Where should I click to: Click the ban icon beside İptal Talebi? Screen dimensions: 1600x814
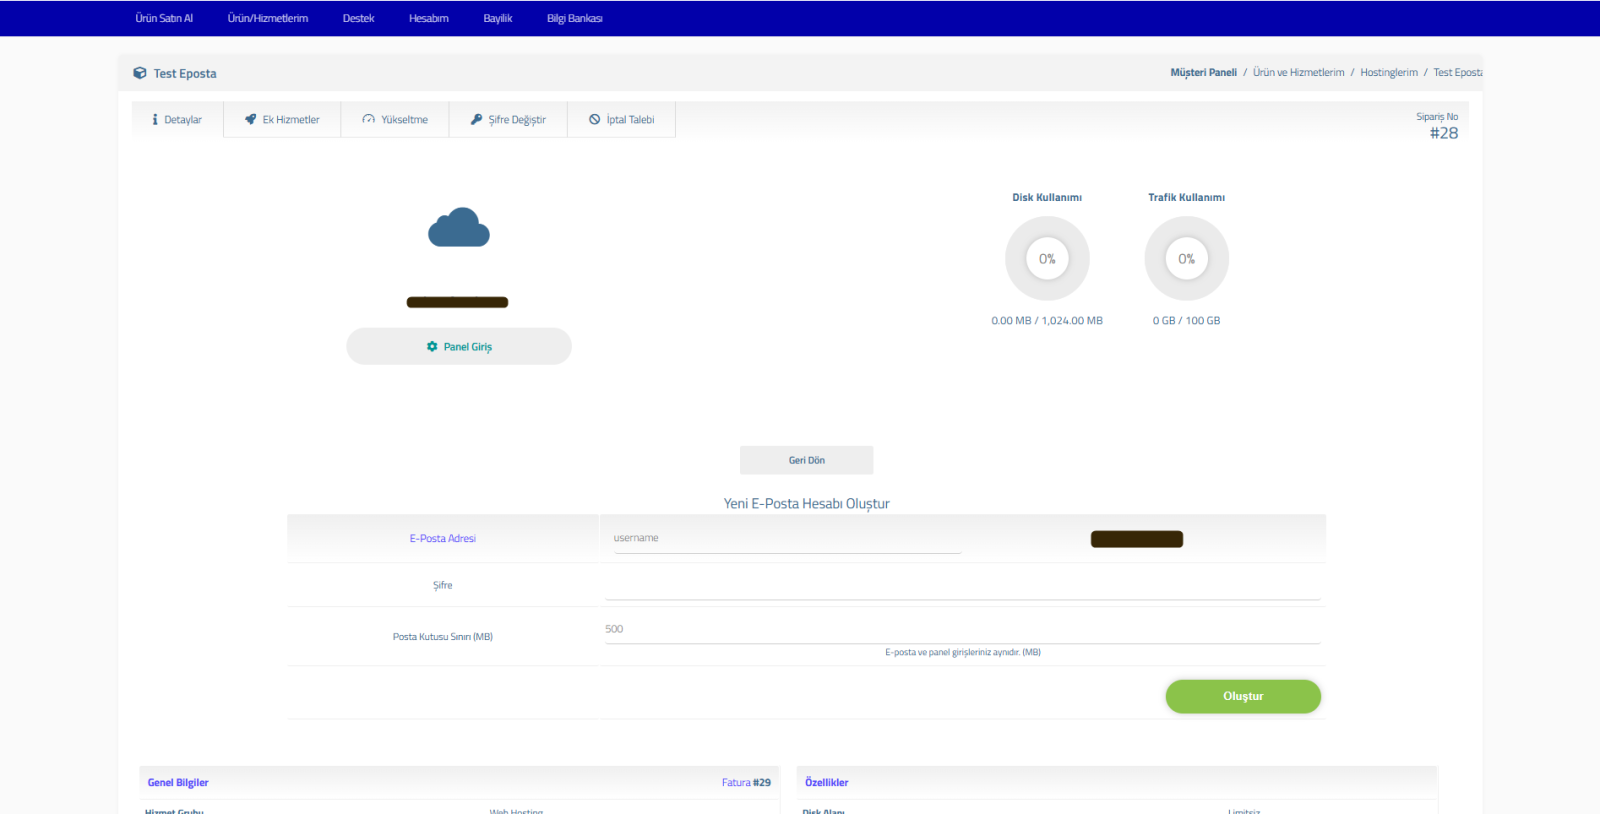point(595,120)
